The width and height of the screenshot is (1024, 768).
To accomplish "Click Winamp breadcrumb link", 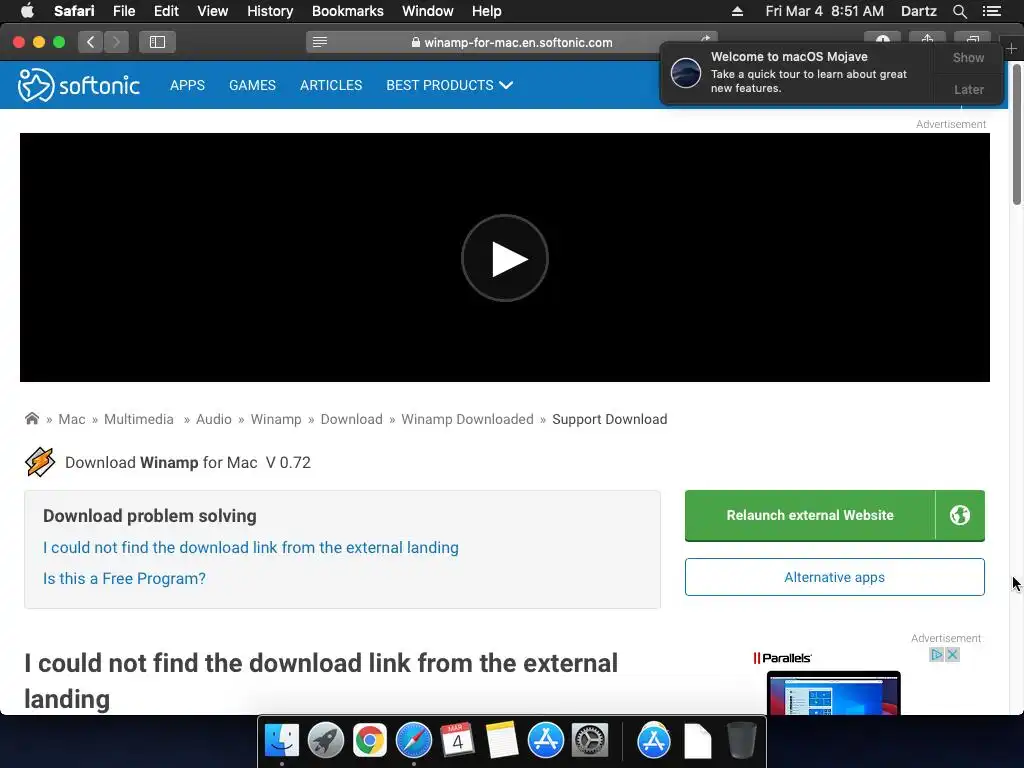I will pos(276,419).
